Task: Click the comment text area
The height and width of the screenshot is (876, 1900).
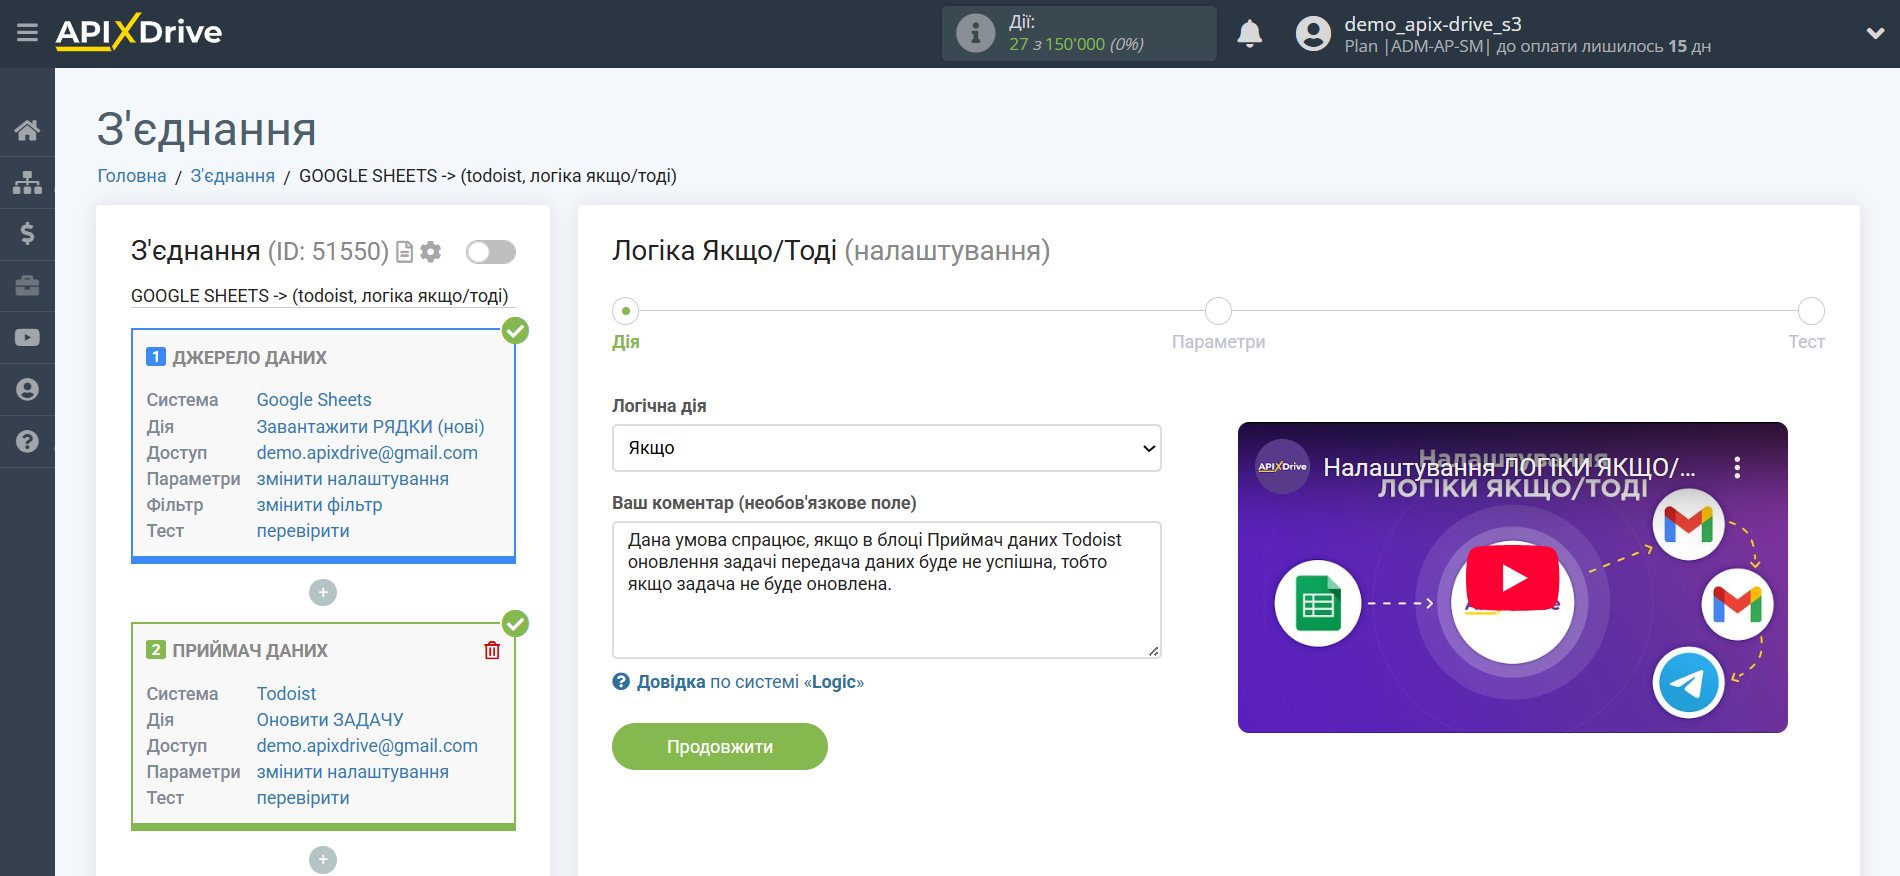Action: pos(886,590)
